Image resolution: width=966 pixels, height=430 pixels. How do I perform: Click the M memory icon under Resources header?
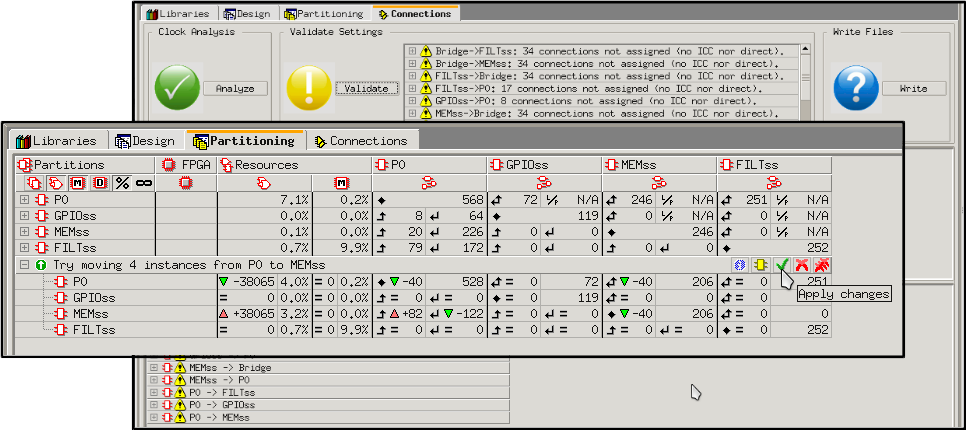(x=342, y=183)
